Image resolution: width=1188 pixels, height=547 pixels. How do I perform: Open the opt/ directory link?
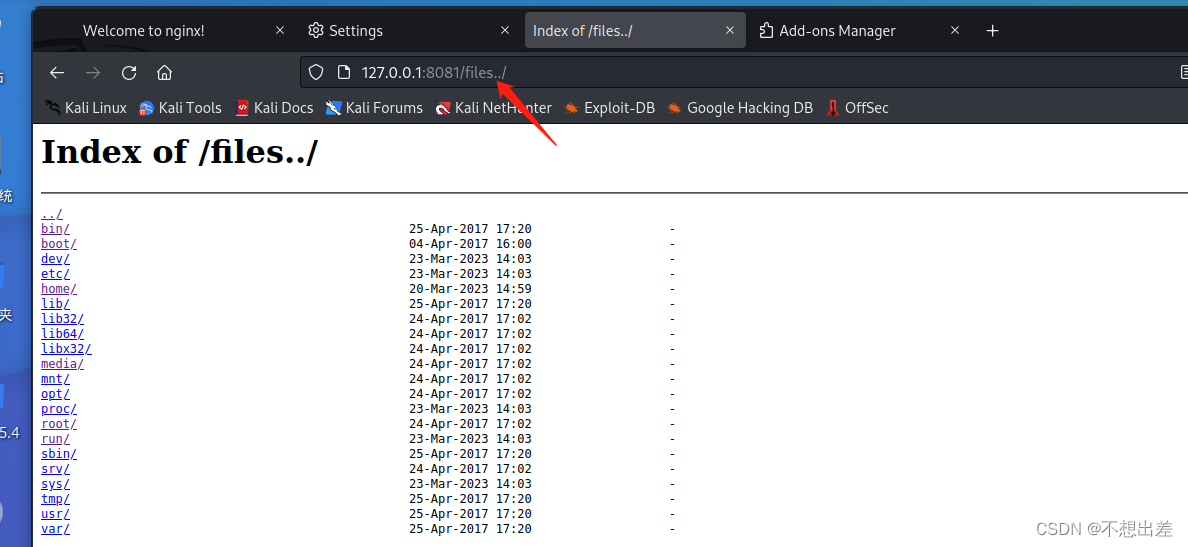(55, 394)
